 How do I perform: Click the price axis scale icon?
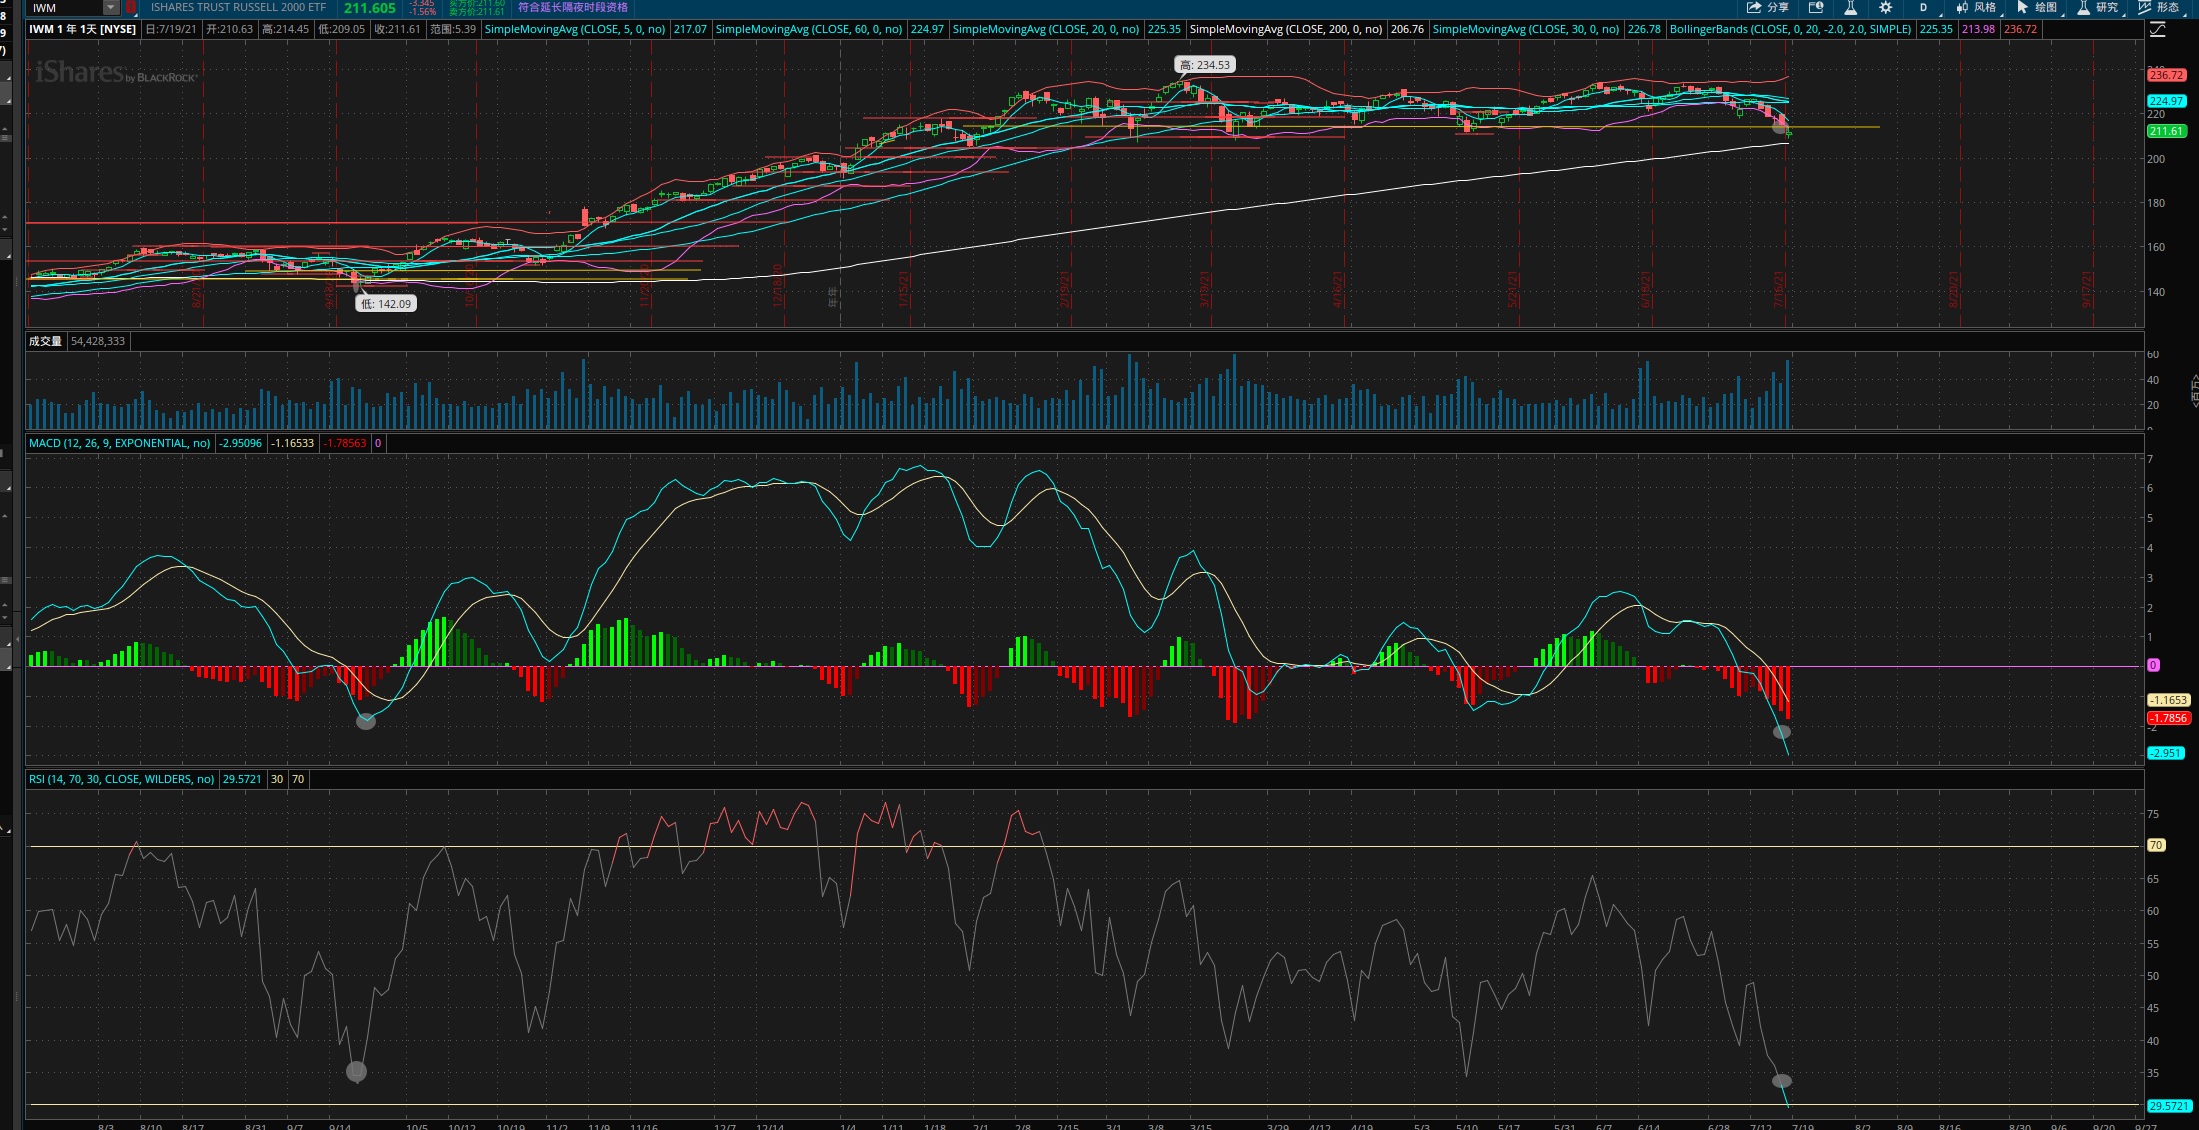pos(2158,30)
